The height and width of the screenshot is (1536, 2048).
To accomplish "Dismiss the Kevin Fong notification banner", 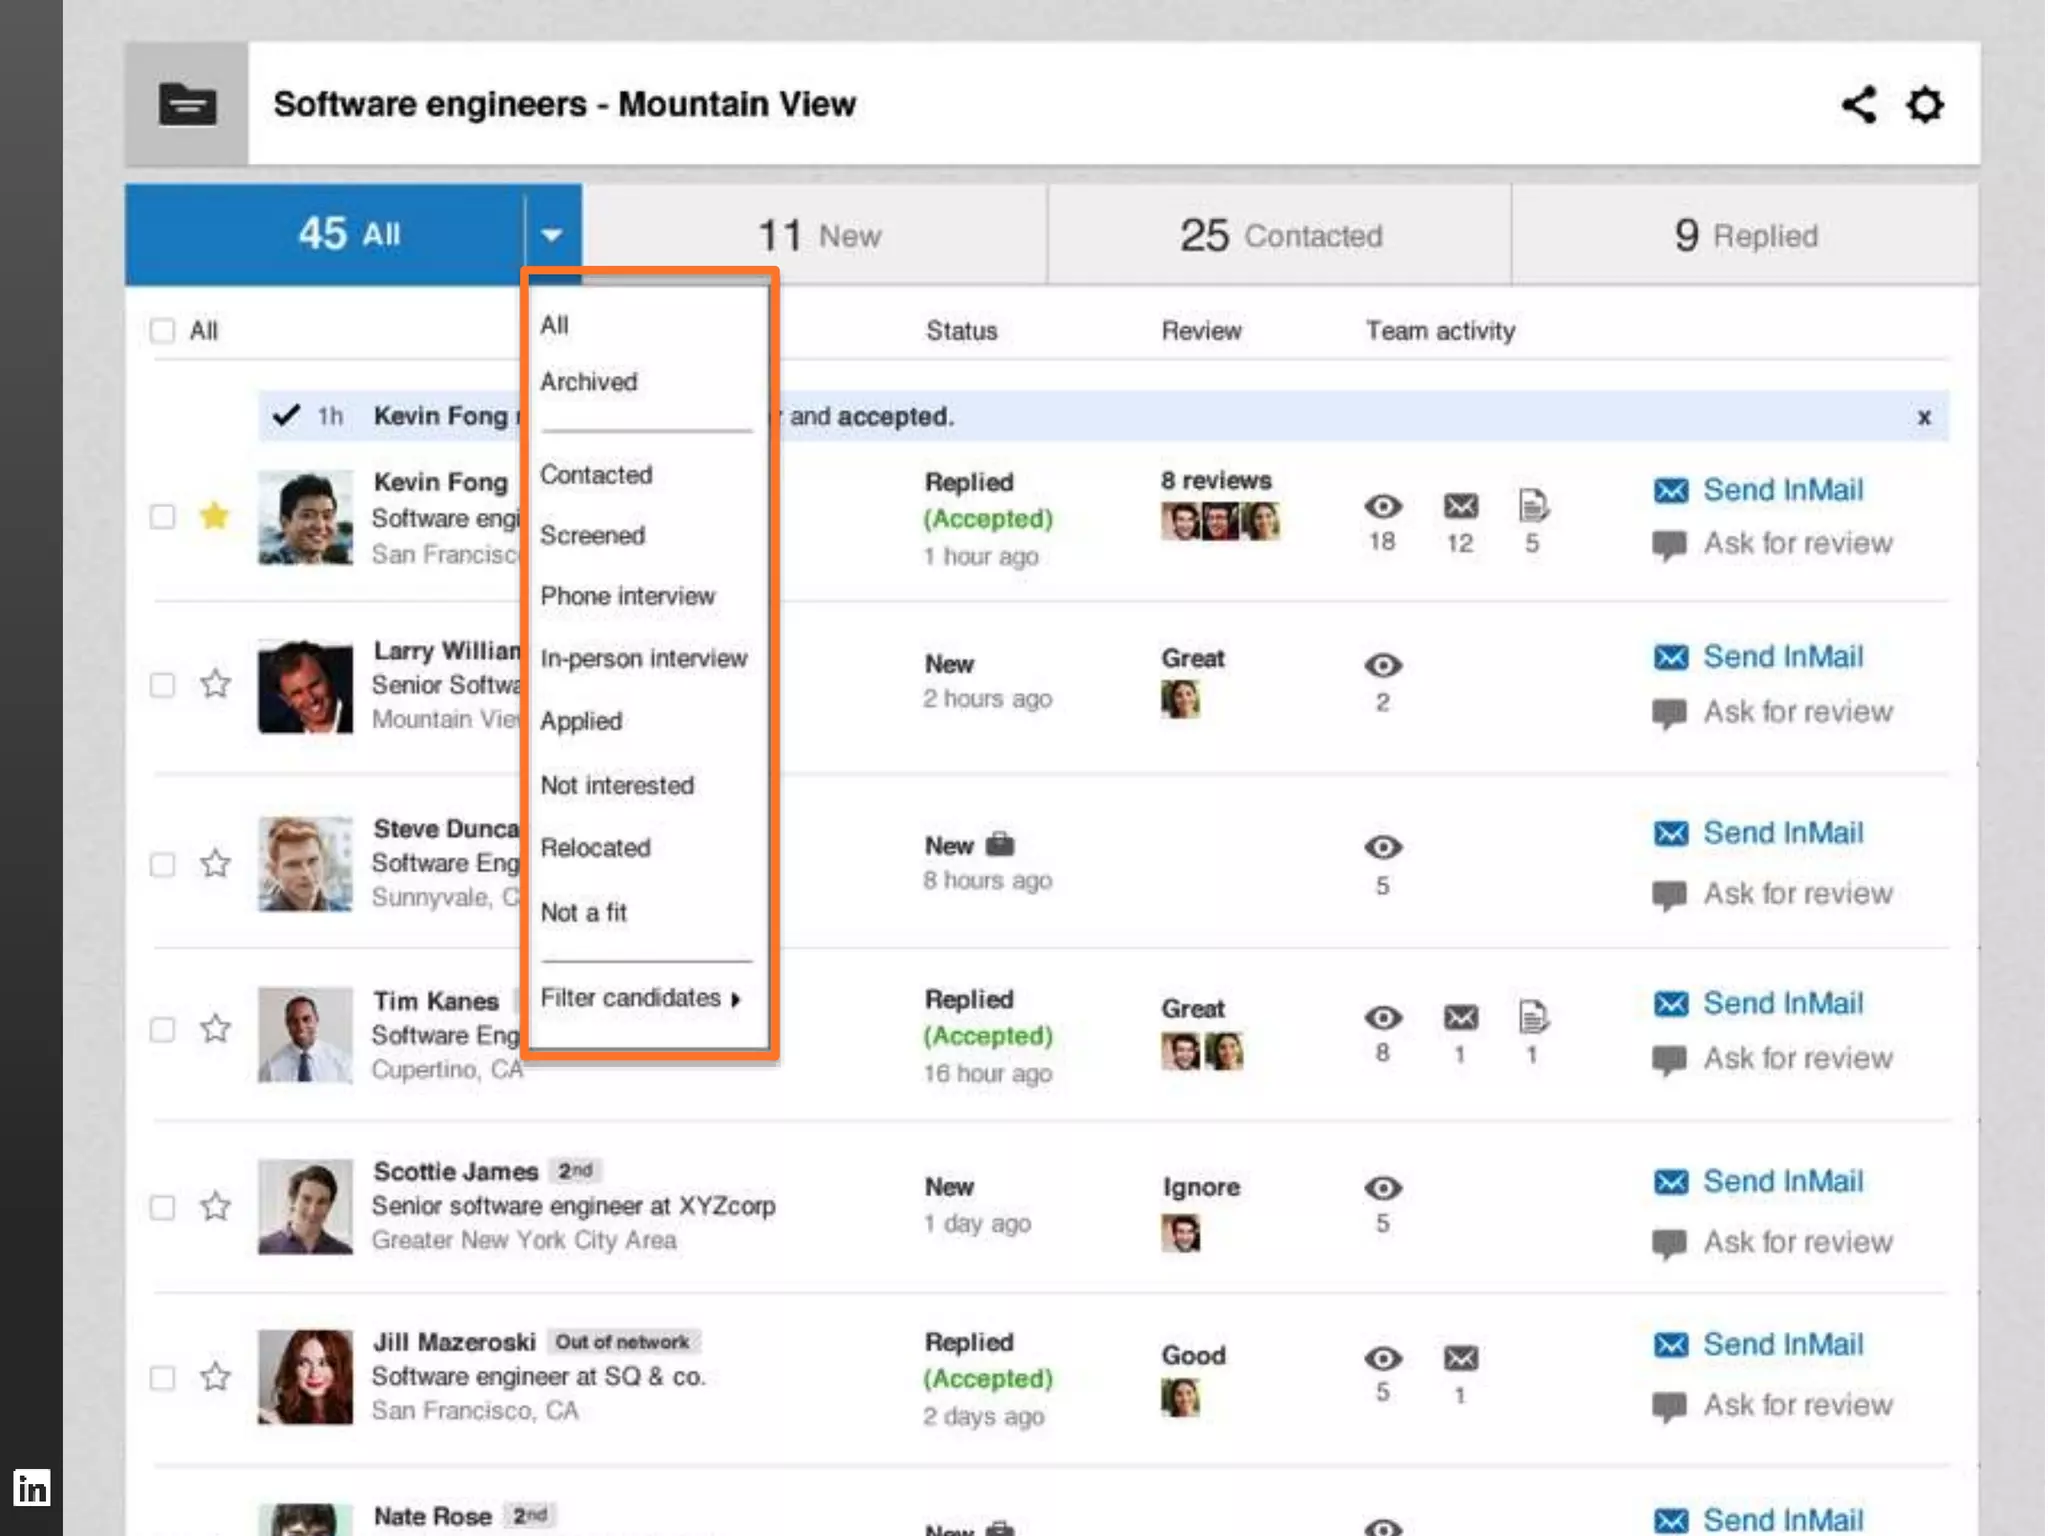I will pos(1923,417).
